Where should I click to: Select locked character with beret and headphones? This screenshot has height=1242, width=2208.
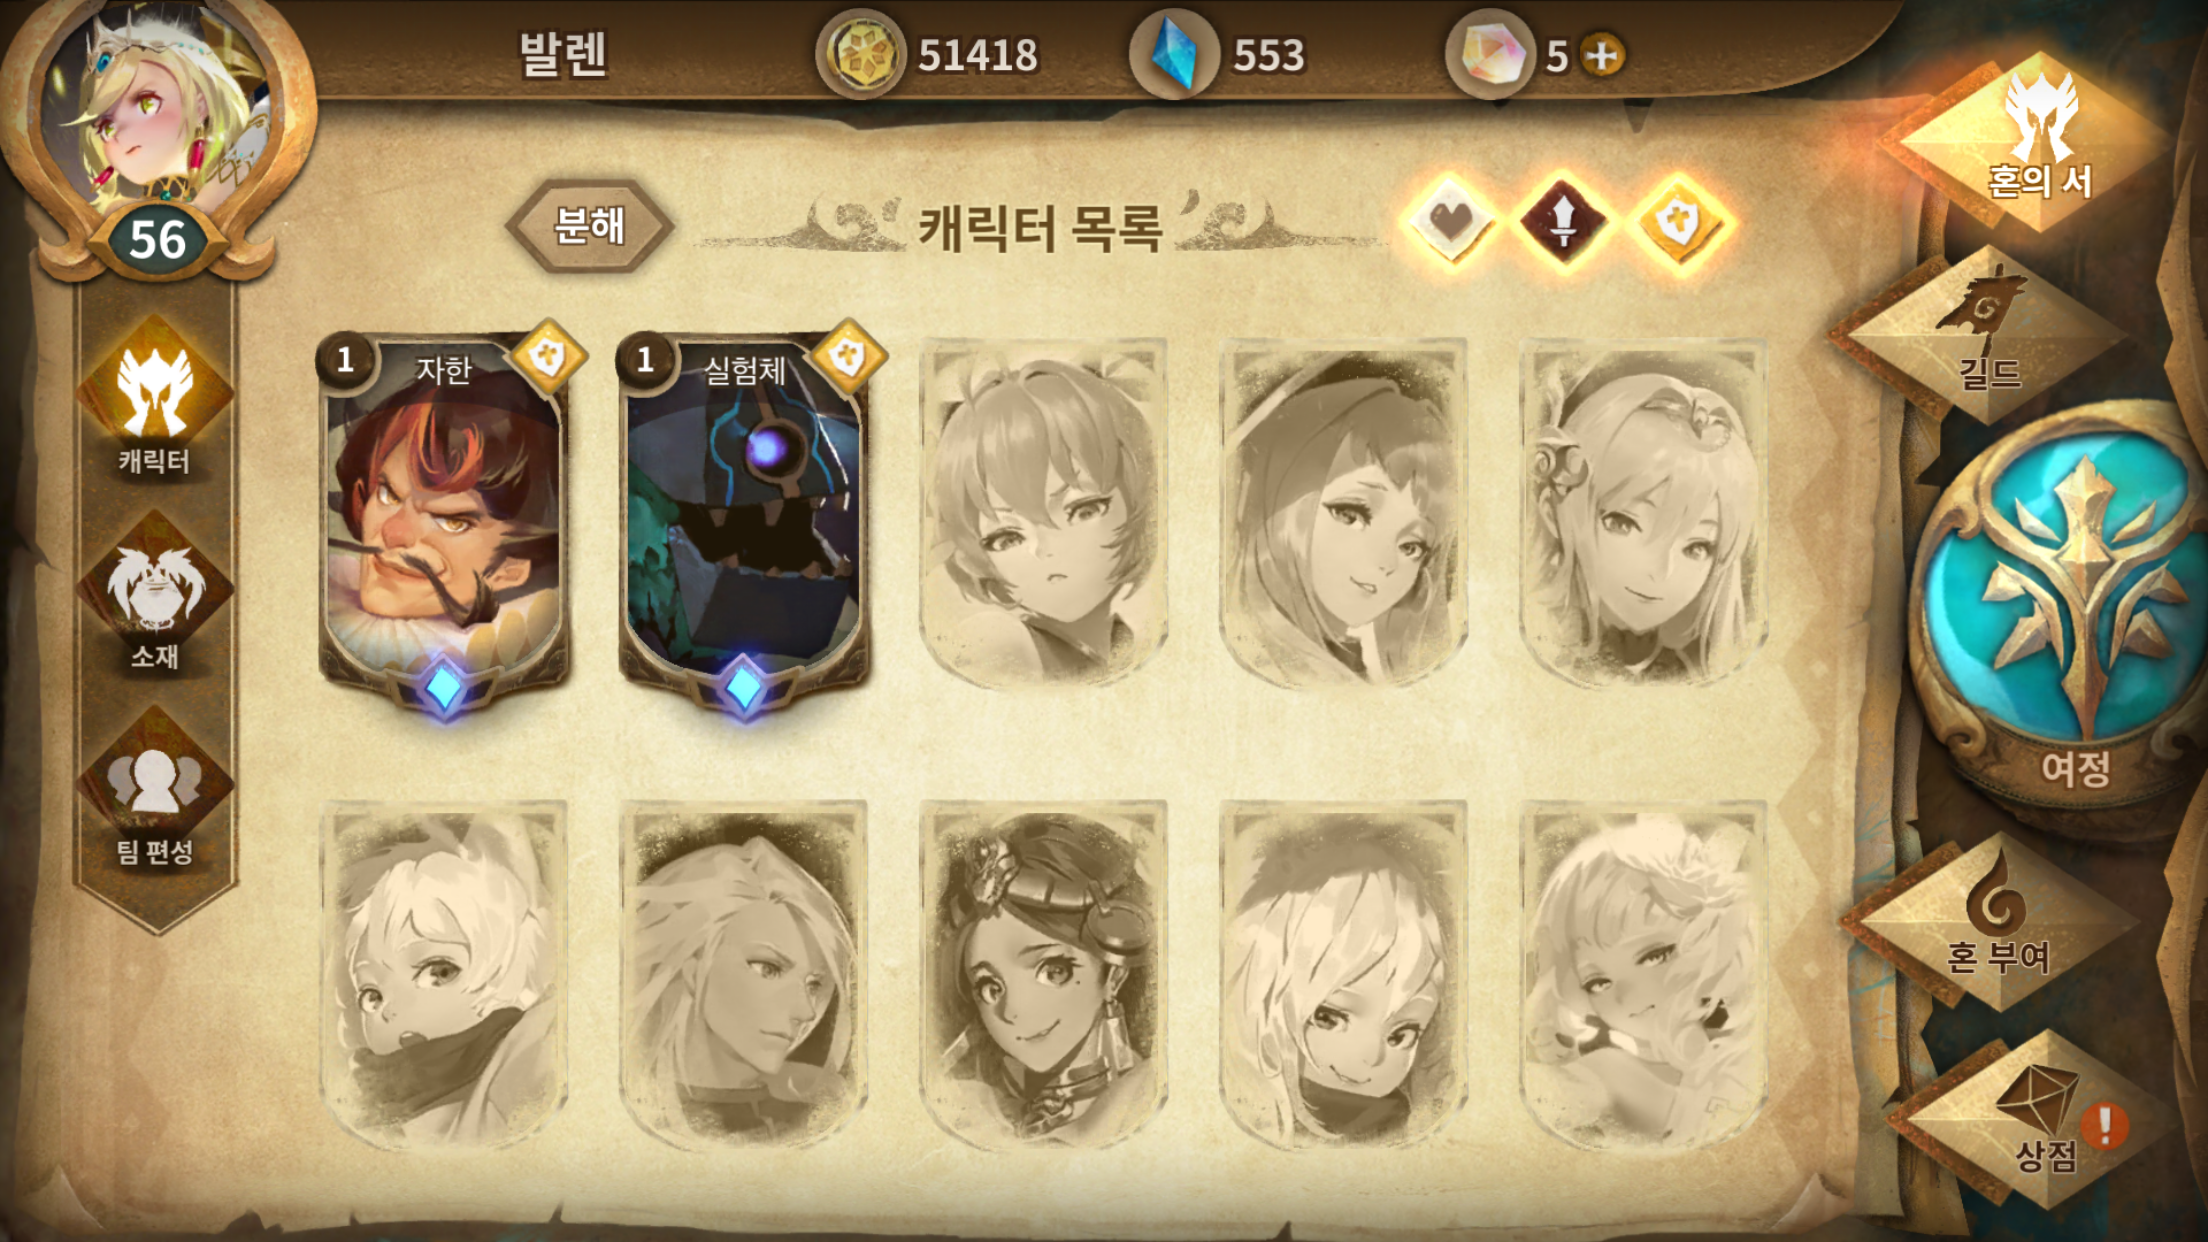(x=1043, y=975)
